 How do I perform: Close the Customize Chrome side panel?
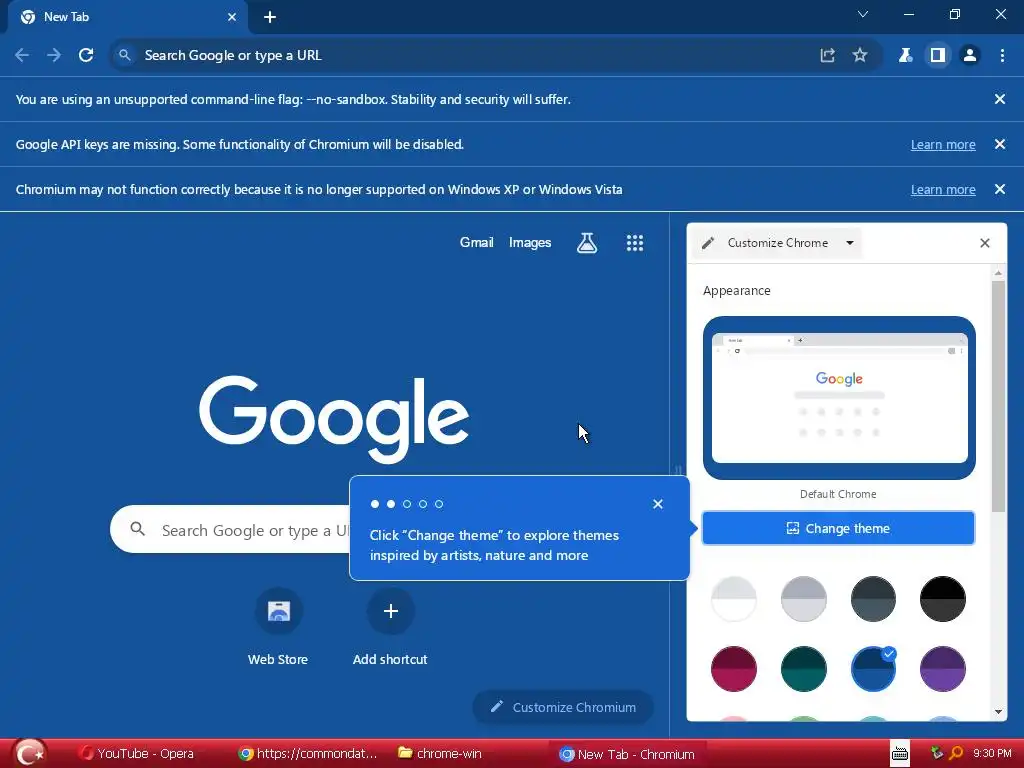(985, 243)
